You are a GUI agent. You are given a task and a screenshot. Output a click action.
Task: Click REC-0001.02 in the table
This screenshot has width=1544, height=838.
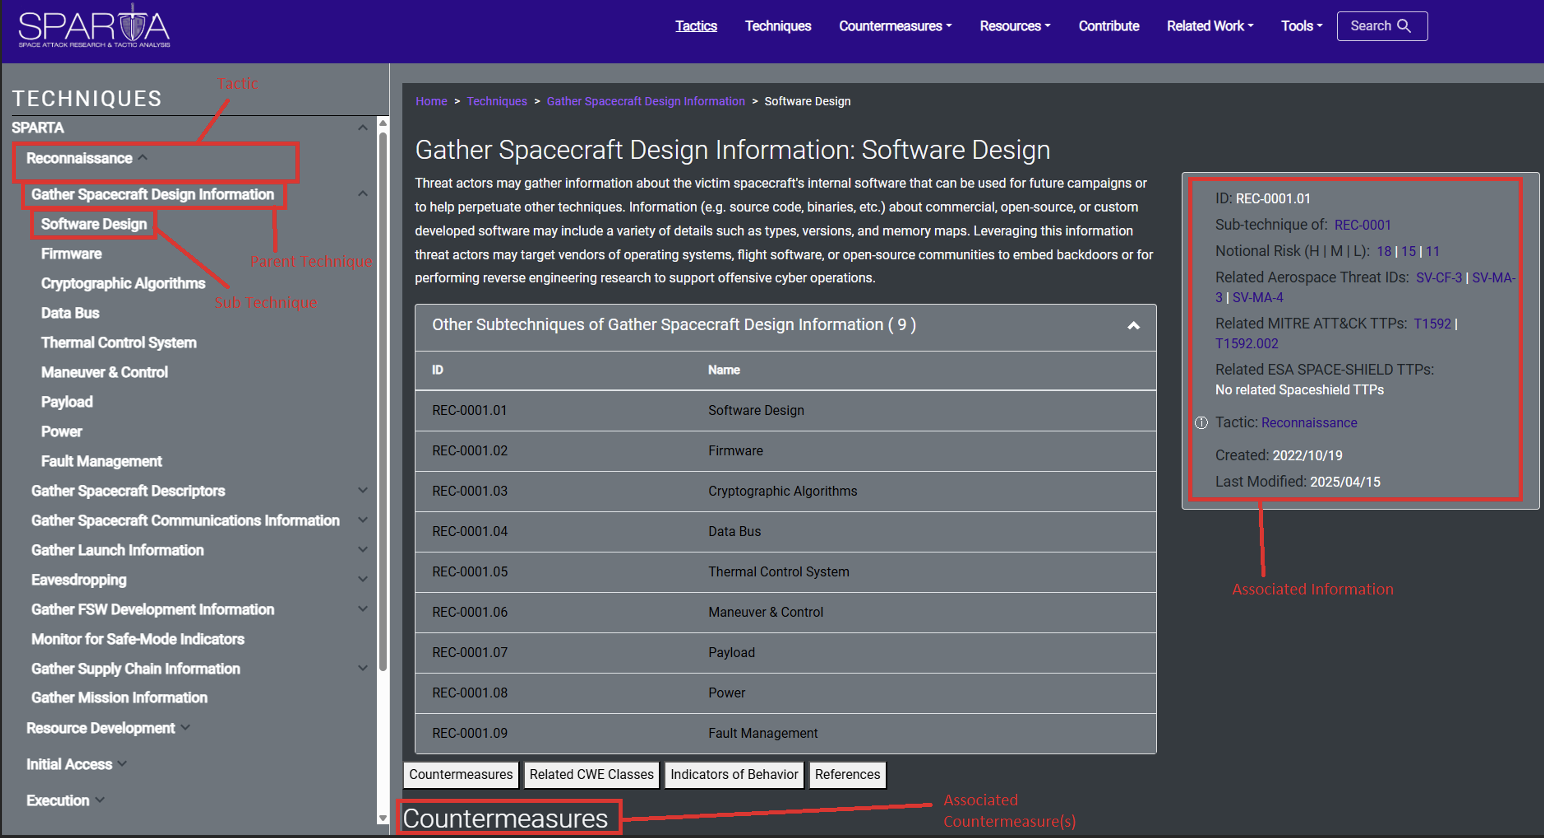(470, 451)
